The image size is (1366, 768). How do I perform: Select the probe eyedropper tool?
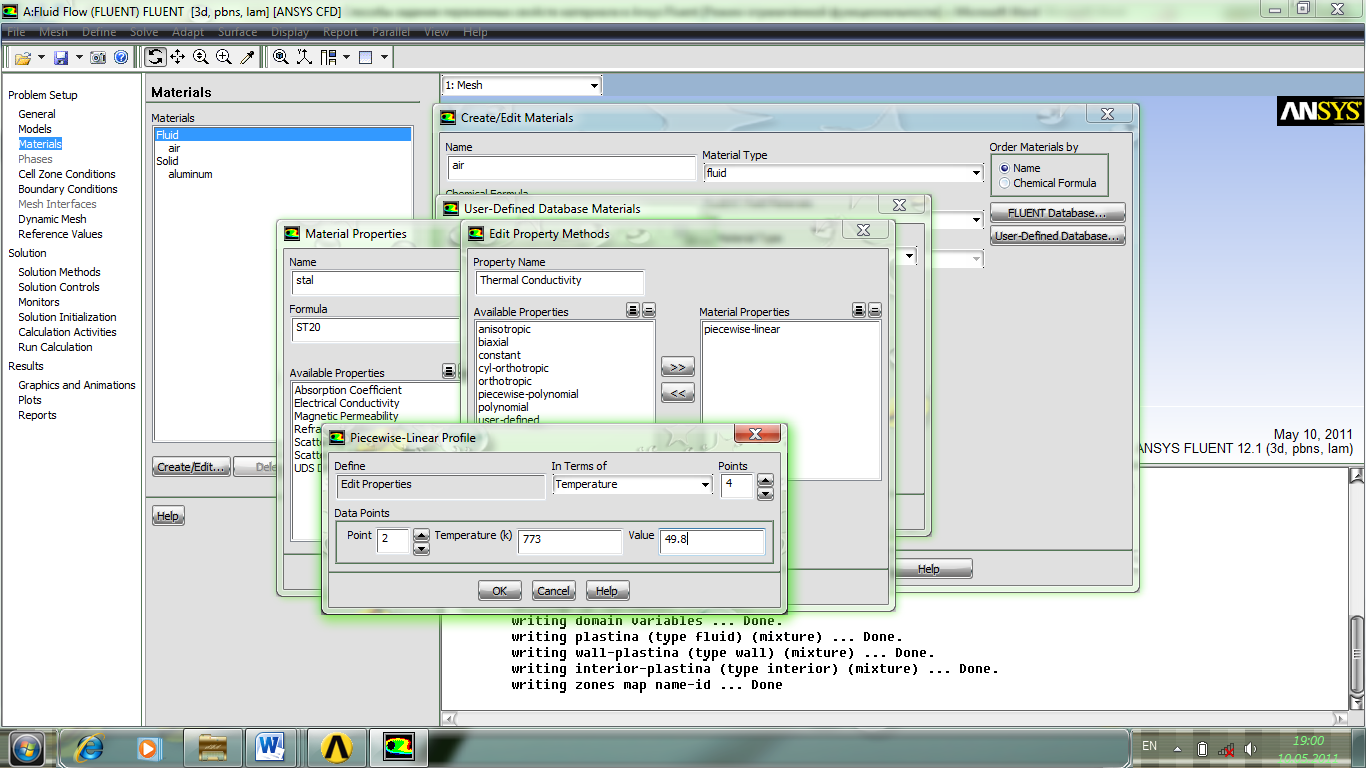click(x=247, y=57)
